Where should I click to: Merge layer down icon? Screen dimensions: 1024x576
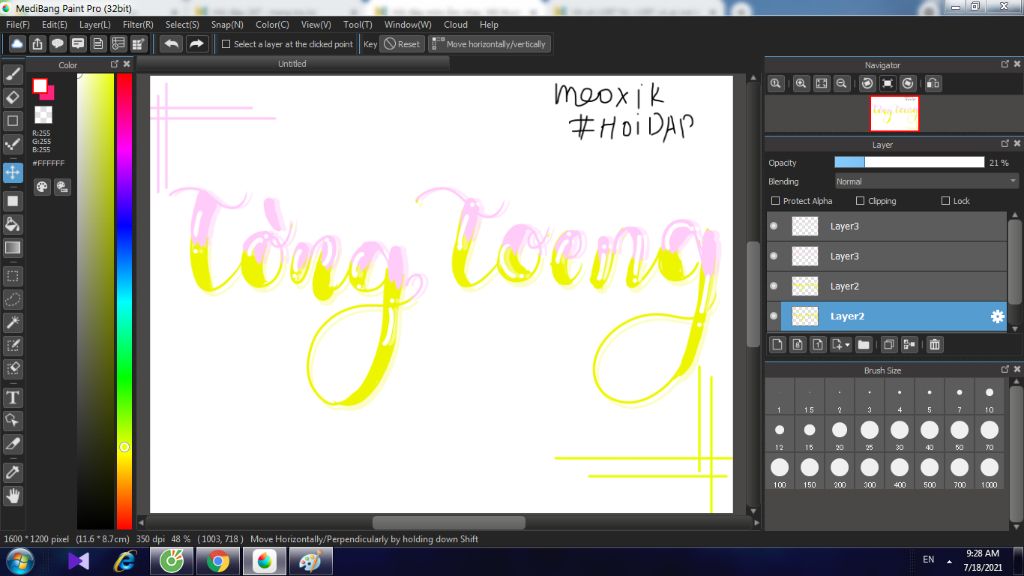(909, 345)
